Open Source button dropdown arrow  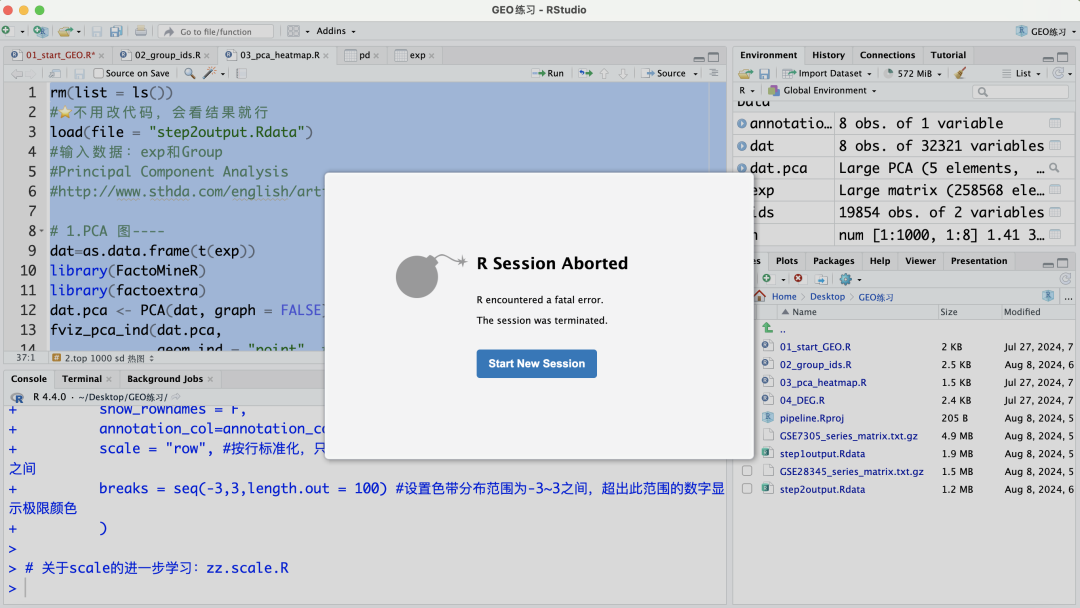696,73
